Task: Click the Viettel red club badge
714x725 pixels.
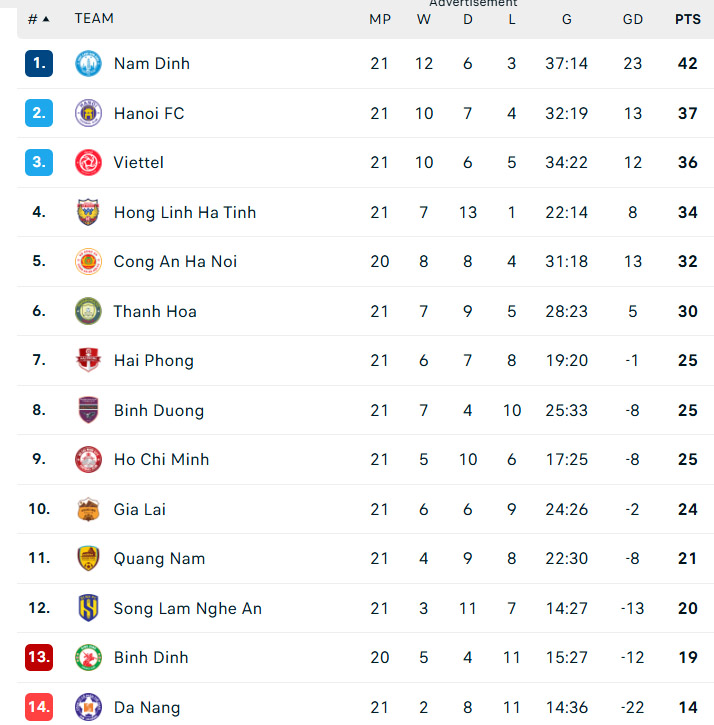Action: 88,163
